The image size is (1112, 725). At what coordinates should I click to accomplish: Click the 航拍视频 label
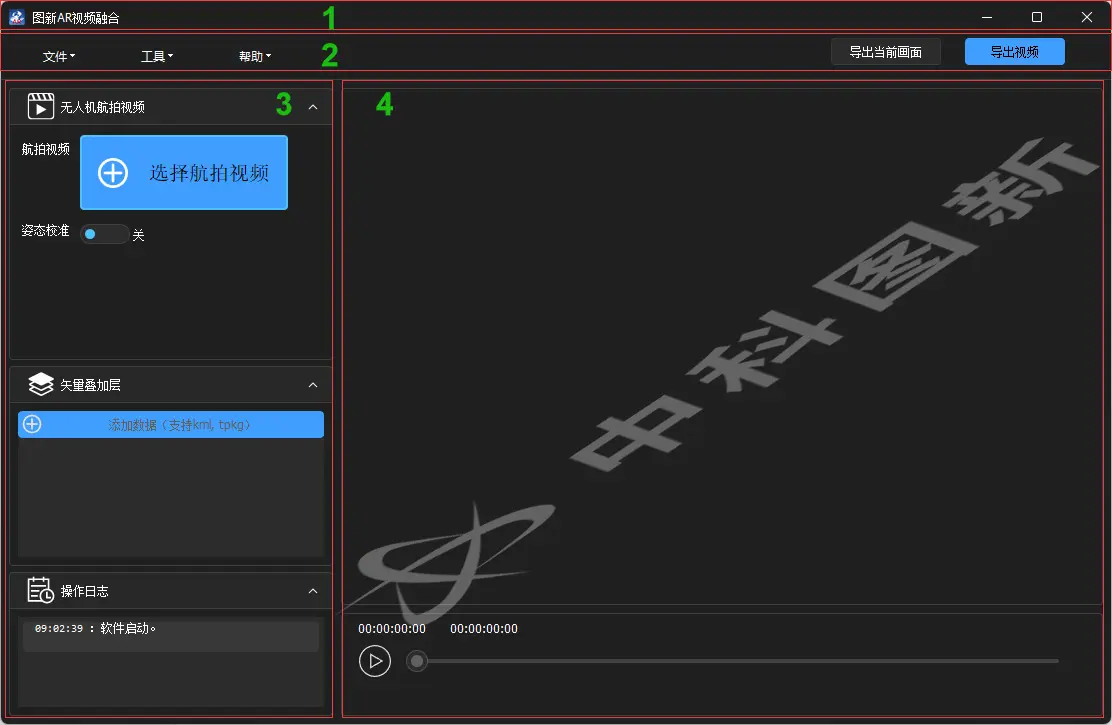click(45, 149)
